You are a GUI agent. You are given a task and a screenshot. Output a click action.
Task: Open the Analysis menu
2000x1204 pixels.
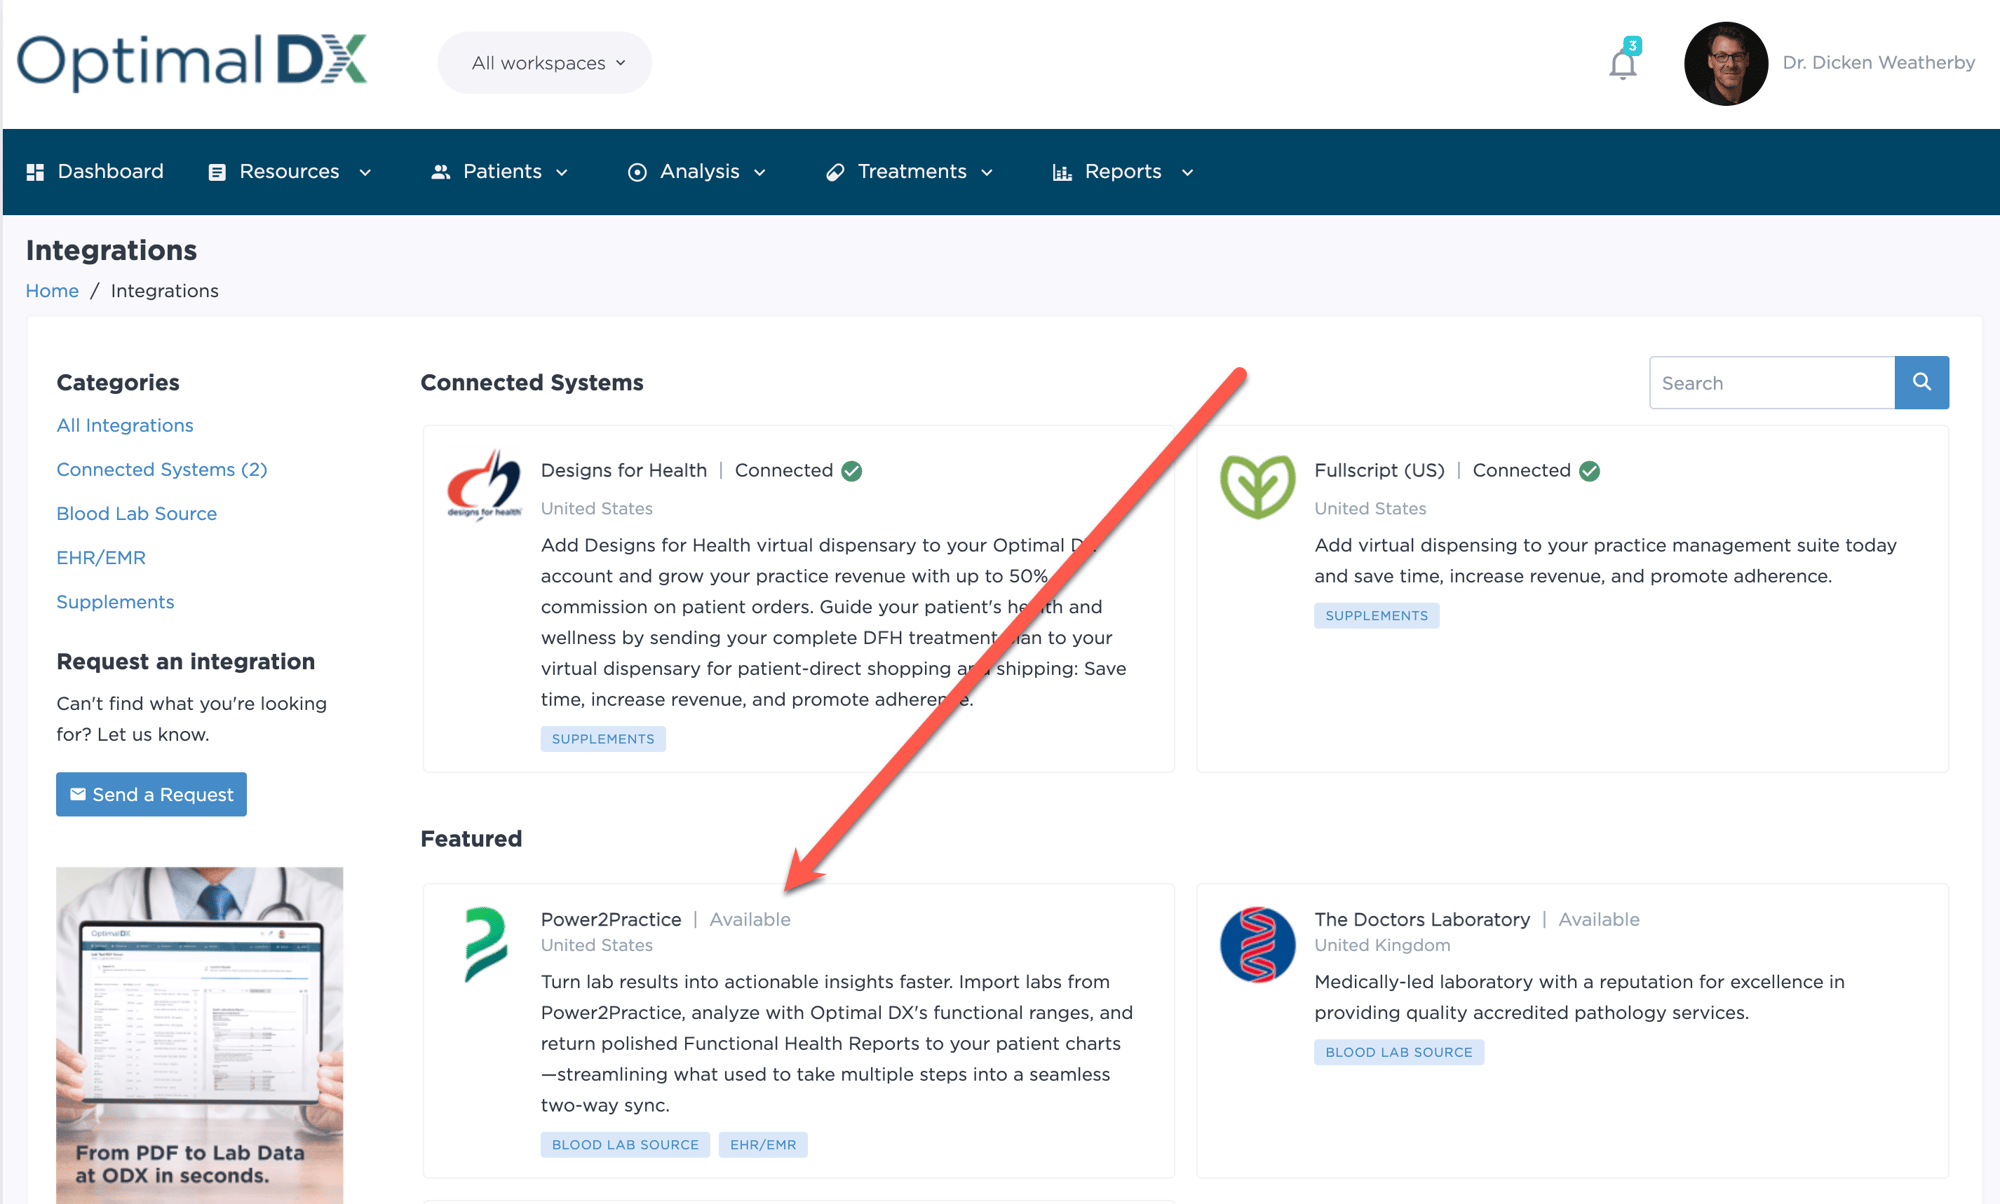698,172
